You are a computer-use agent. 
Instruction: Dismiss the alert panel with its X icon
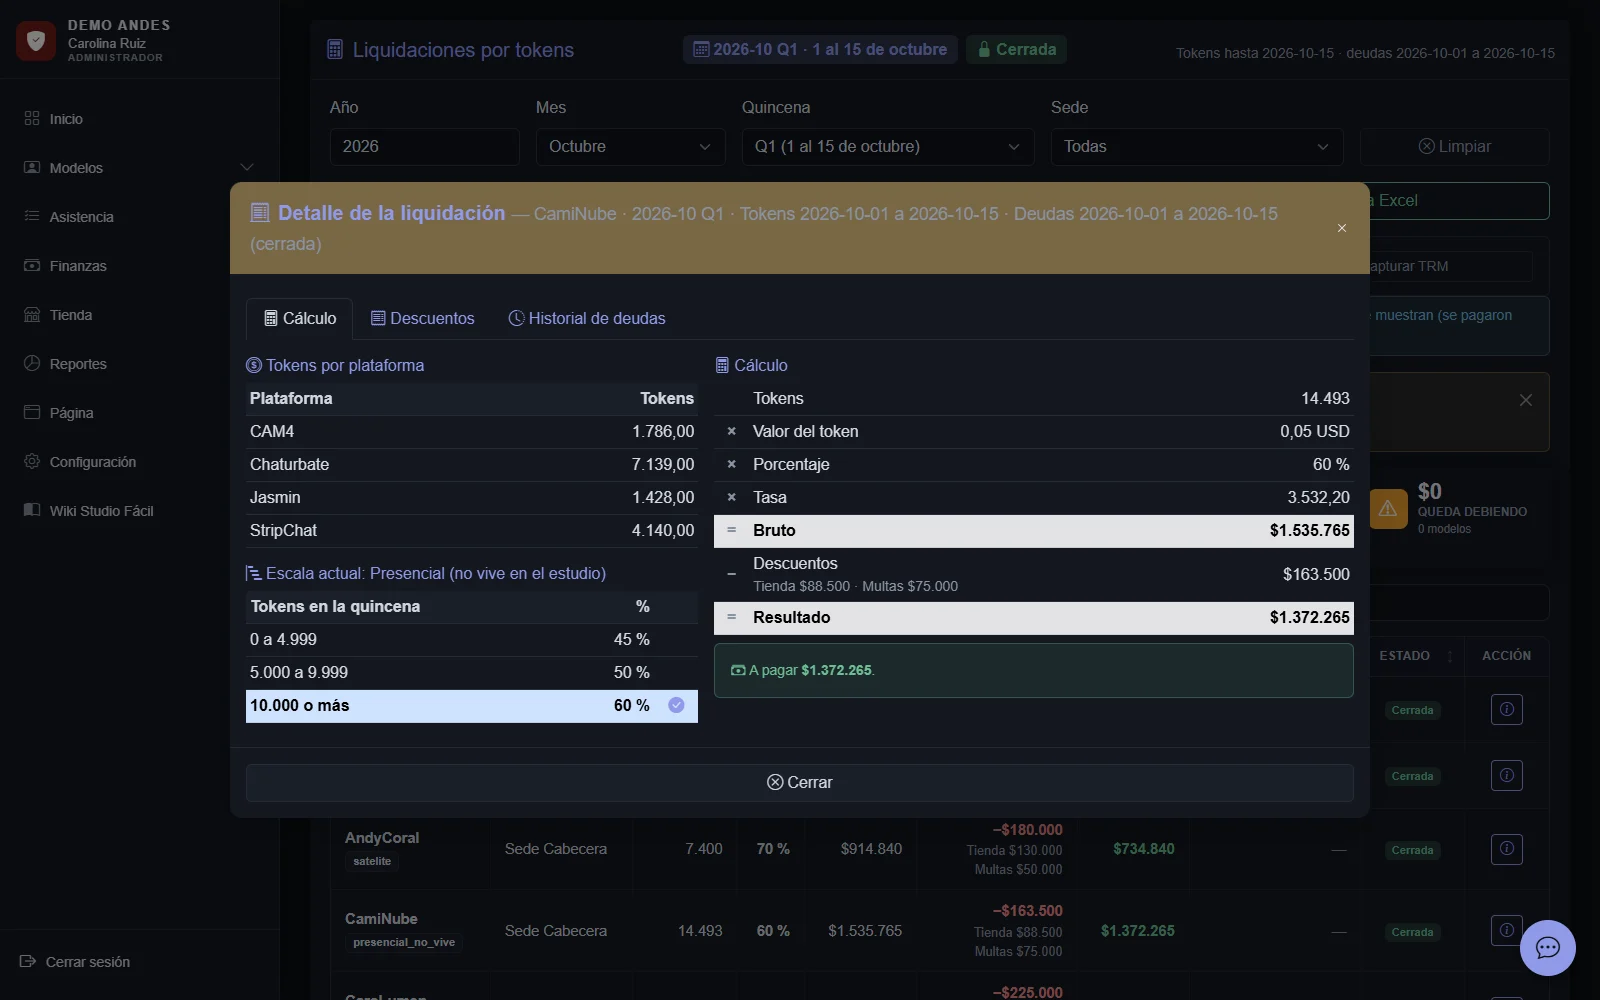click(x=1526, y=400)
